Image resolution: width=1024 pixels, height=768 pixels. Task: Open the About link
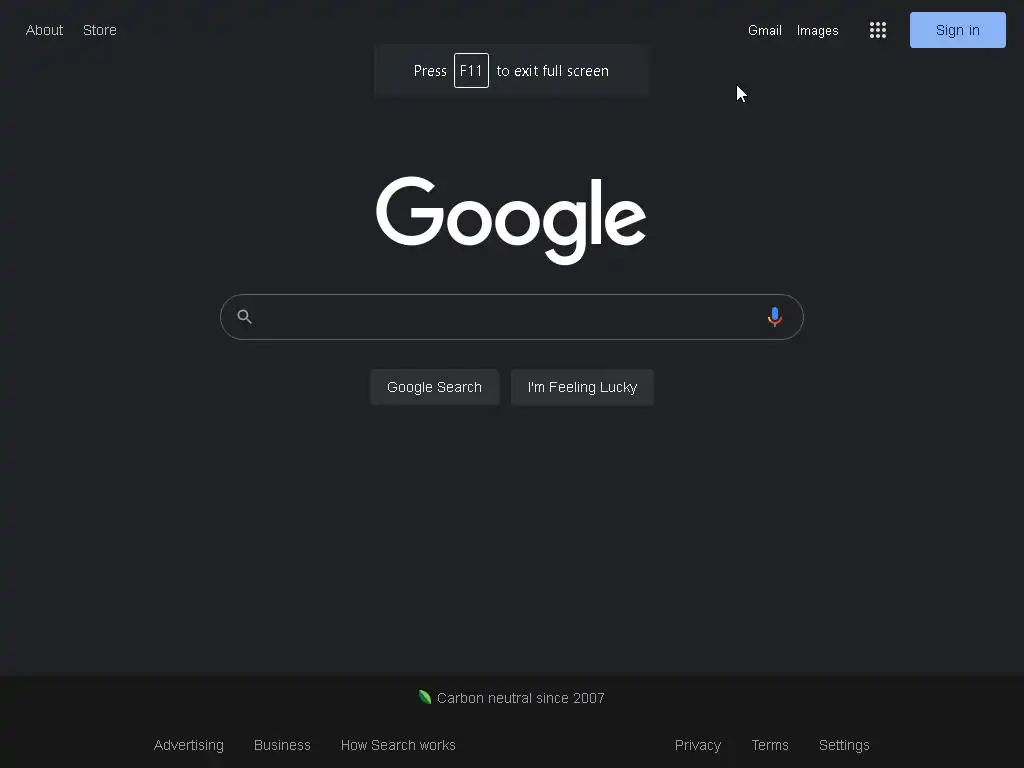[x=44, y=30]
